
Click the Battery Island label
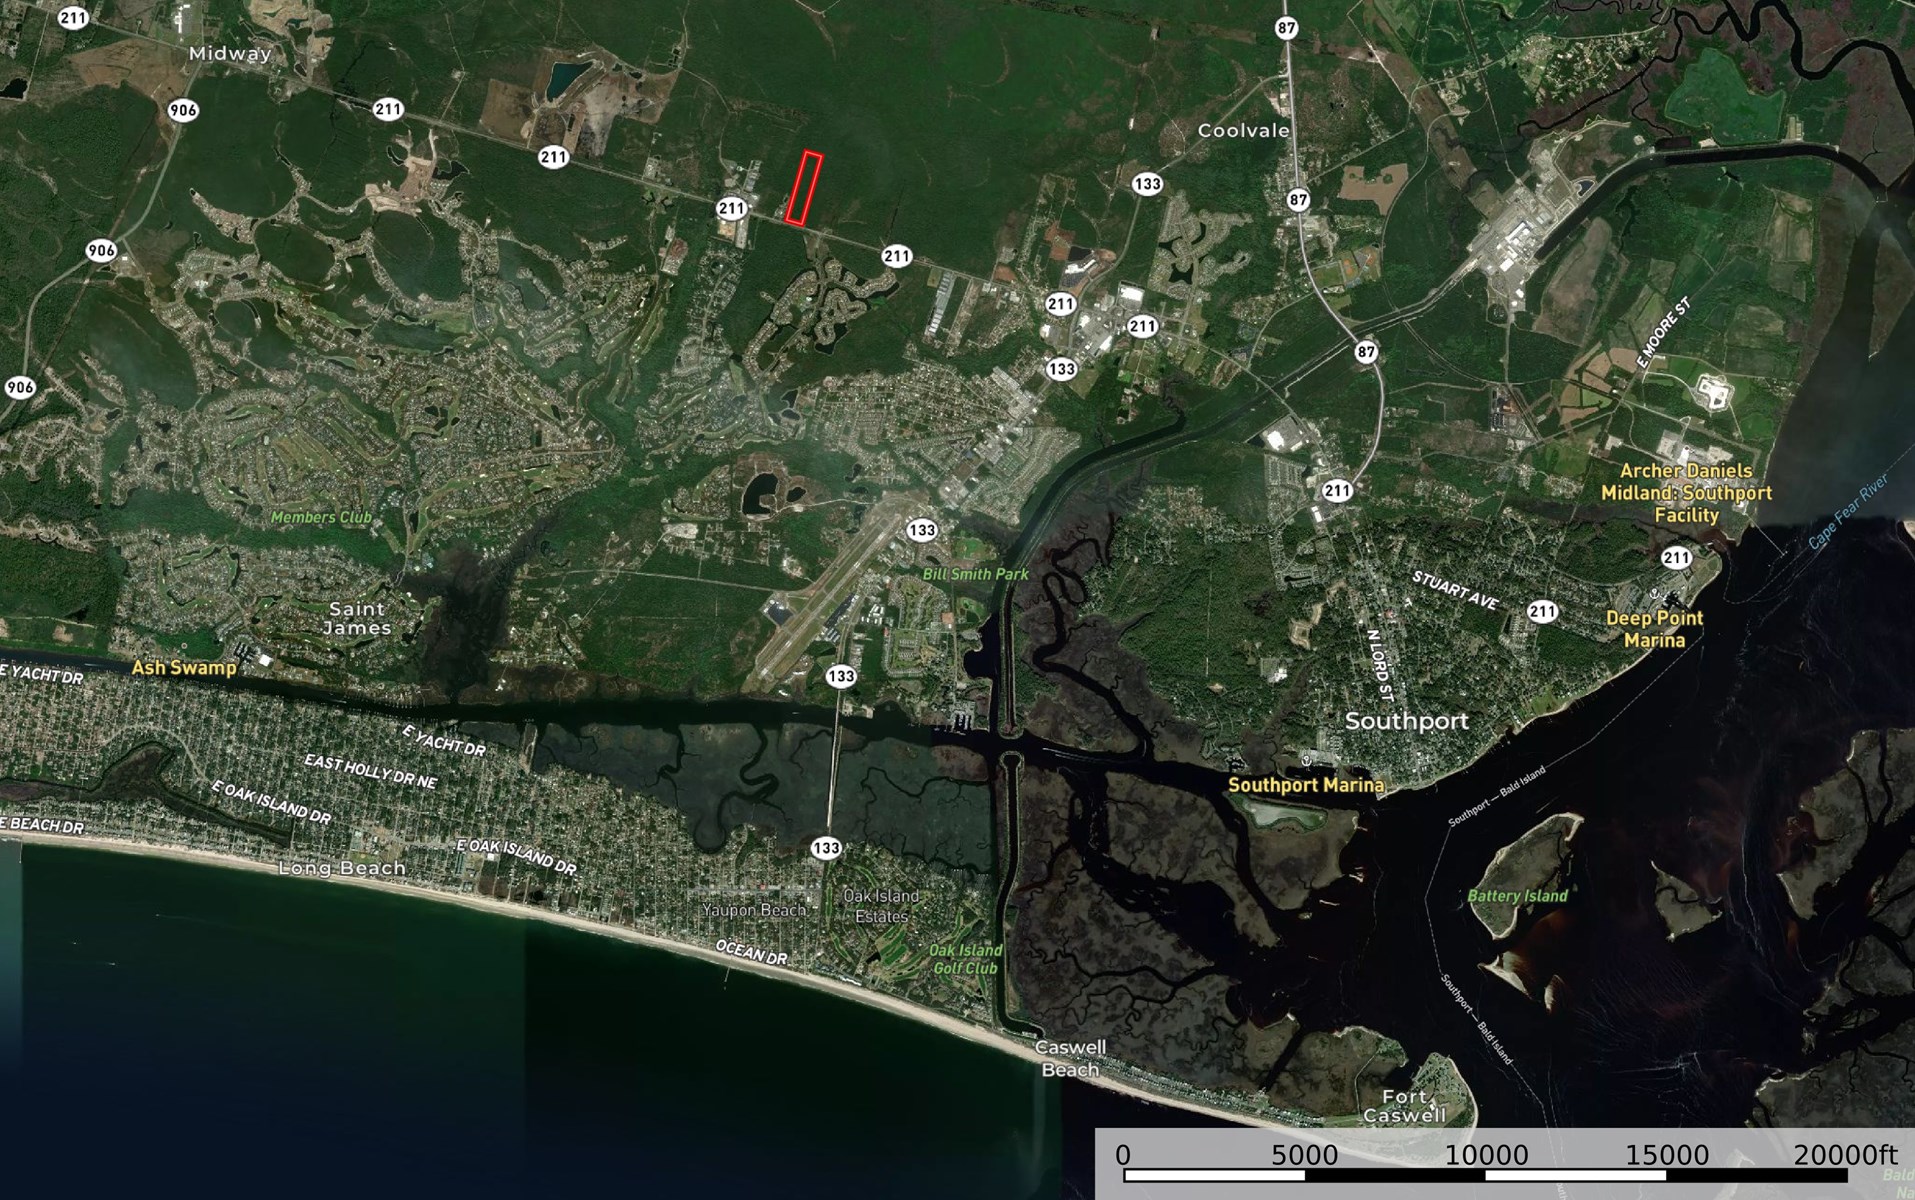(1518, 896)
